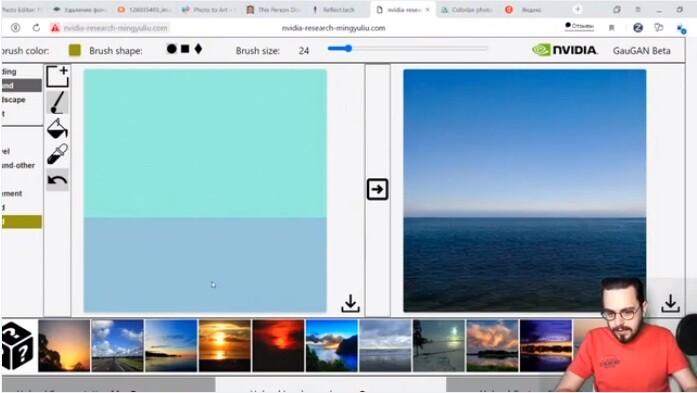This screenshot has height=393, width=697.
Task: Pick the red sky thumbnail
Action: click(278, 345)
